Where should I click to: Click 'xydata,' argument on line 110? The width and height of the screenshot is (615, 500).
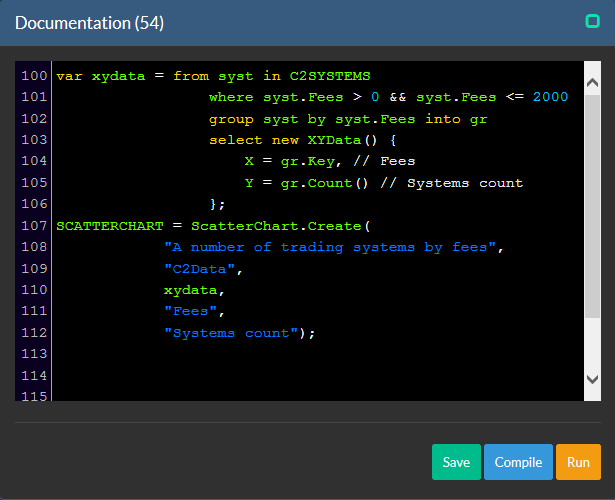[194, 291]
